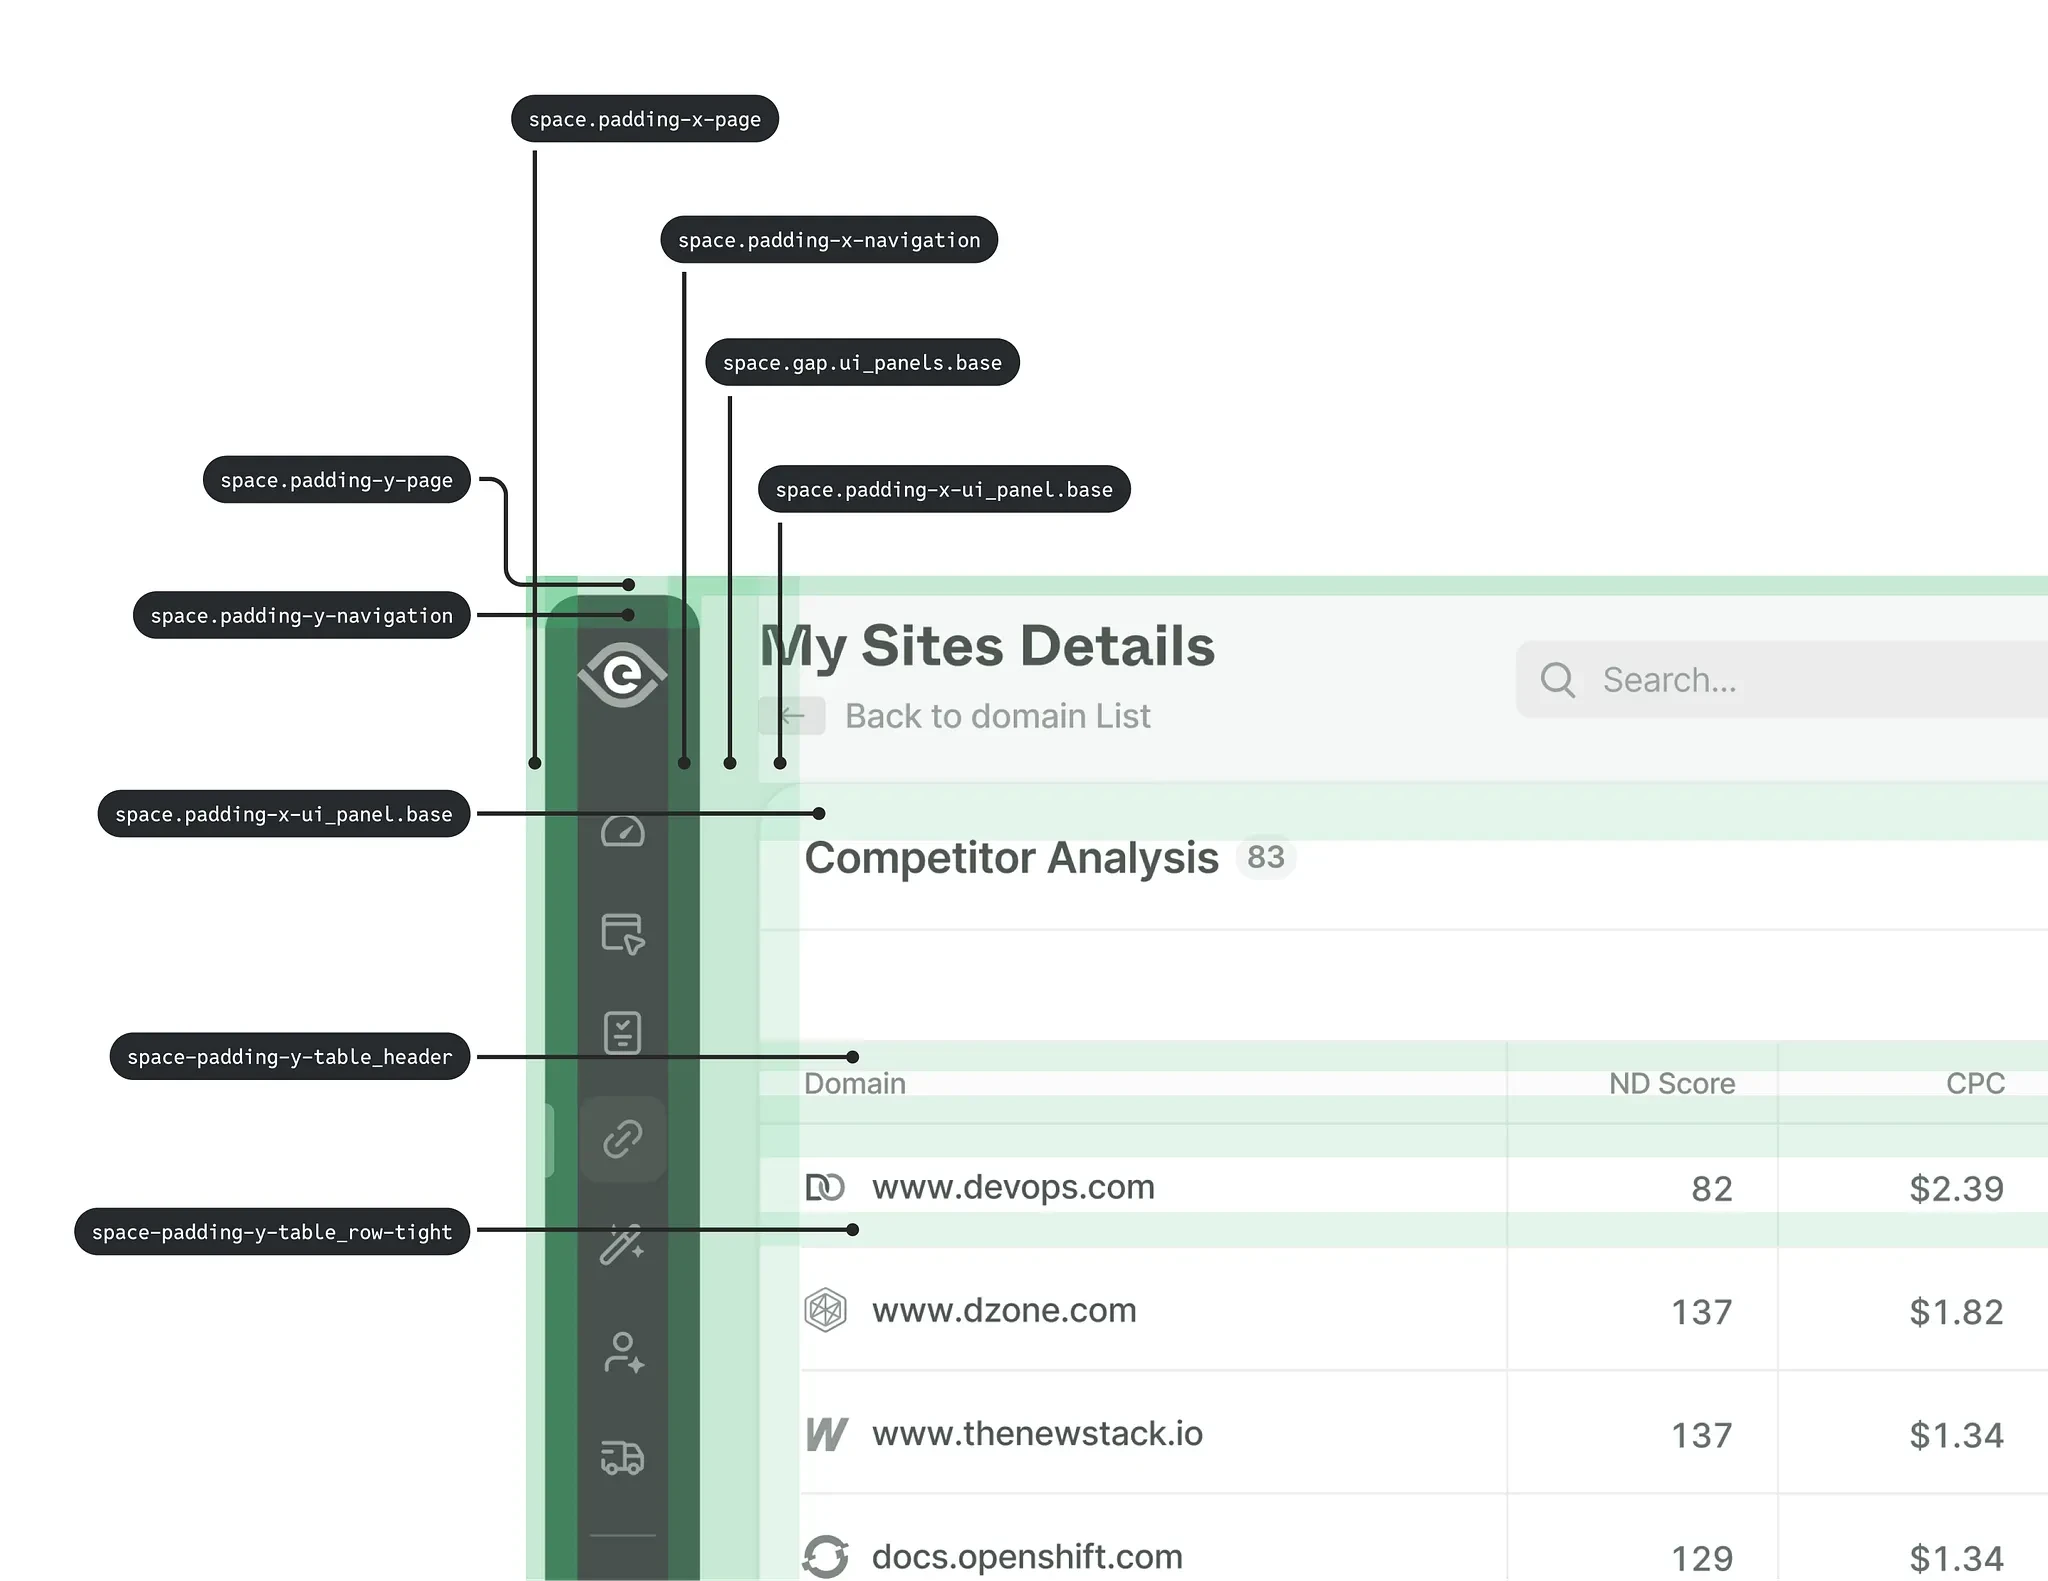
Task: Open the delivery truck sidebar icon
Action: pos(622,1457)
